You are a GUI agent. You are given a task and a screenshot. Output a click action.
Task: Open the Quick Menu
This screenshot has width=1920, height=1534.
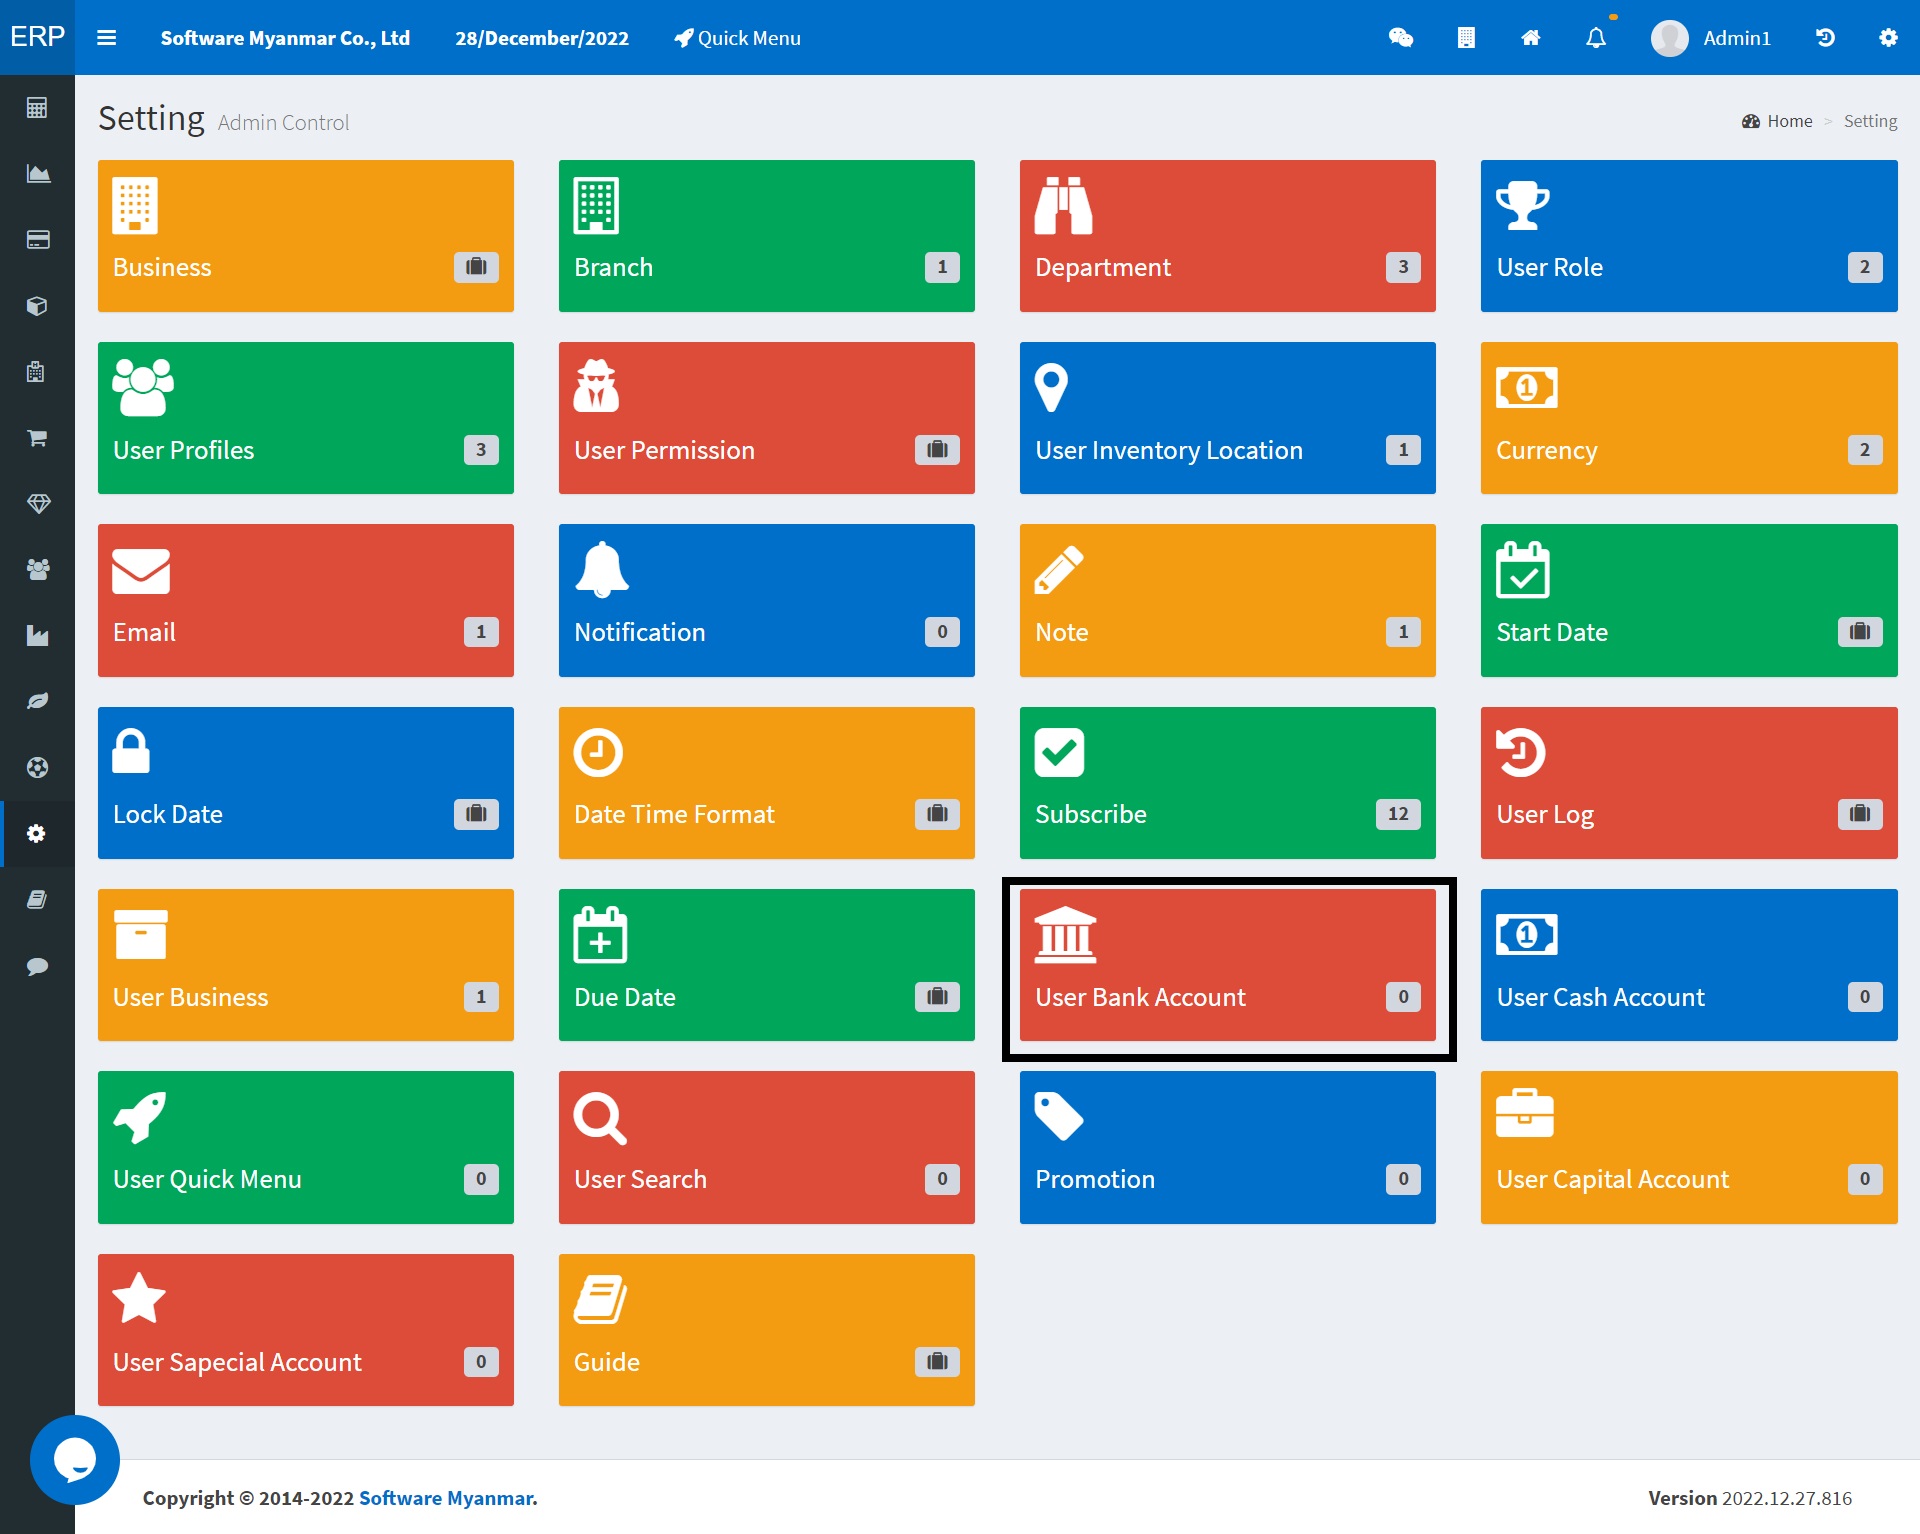[x=737, y=38]
